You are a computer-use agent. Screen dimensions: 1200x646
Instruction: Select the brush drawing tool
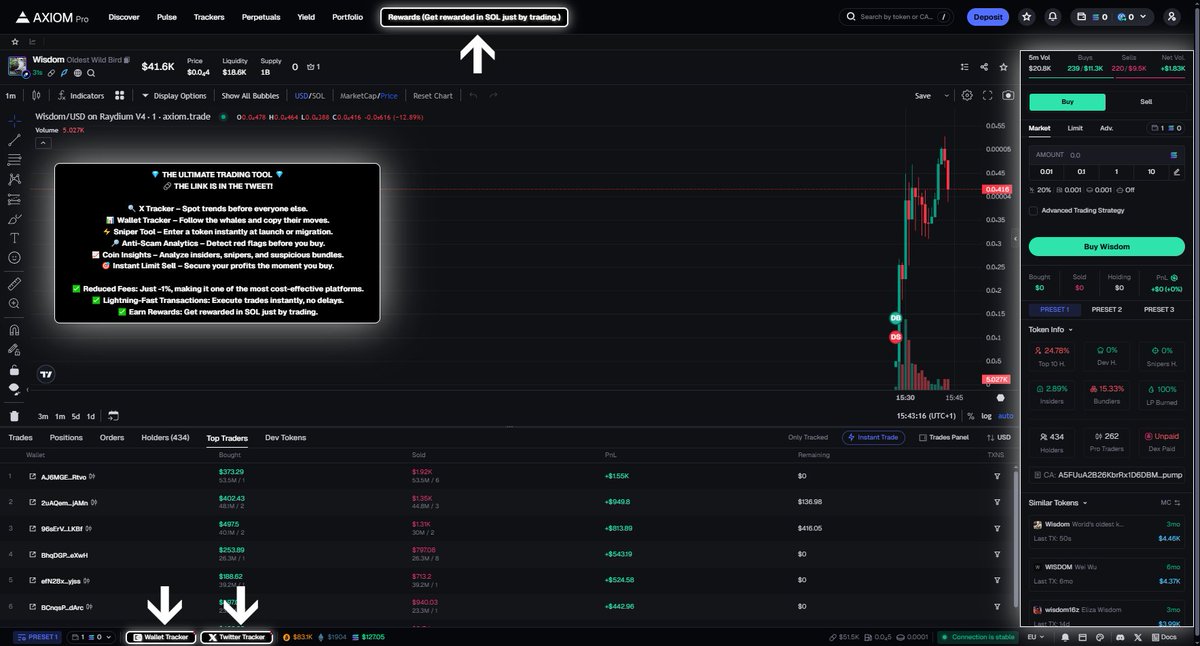coord(14,218)
